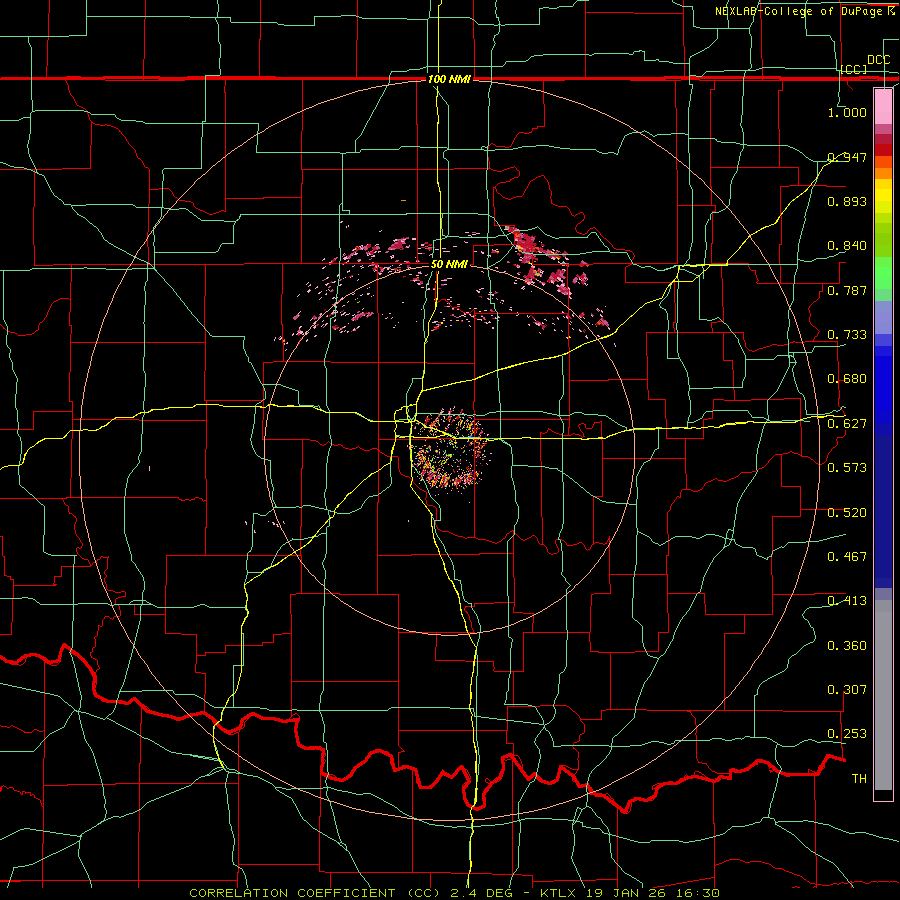
Task: Click the 0.733 legend value
Action: (847, 334)
